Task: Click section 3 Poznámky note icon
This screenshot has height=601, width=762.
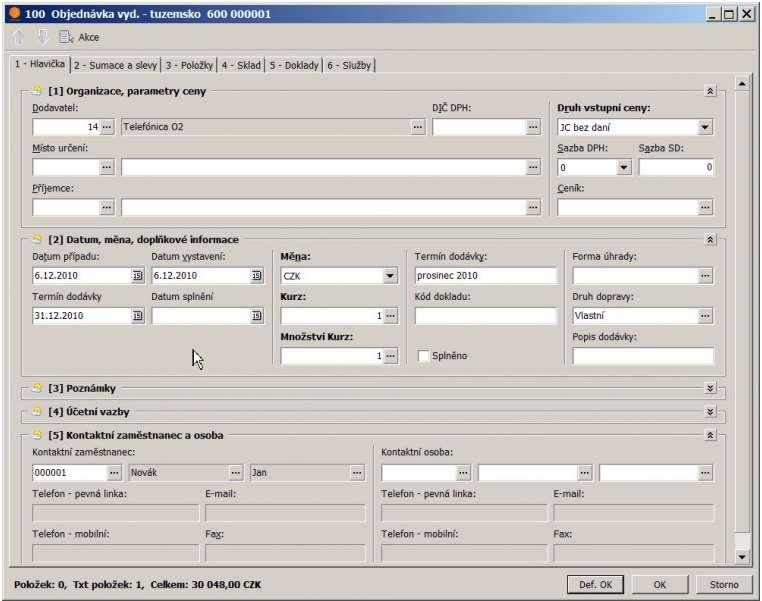Action: 37,388
